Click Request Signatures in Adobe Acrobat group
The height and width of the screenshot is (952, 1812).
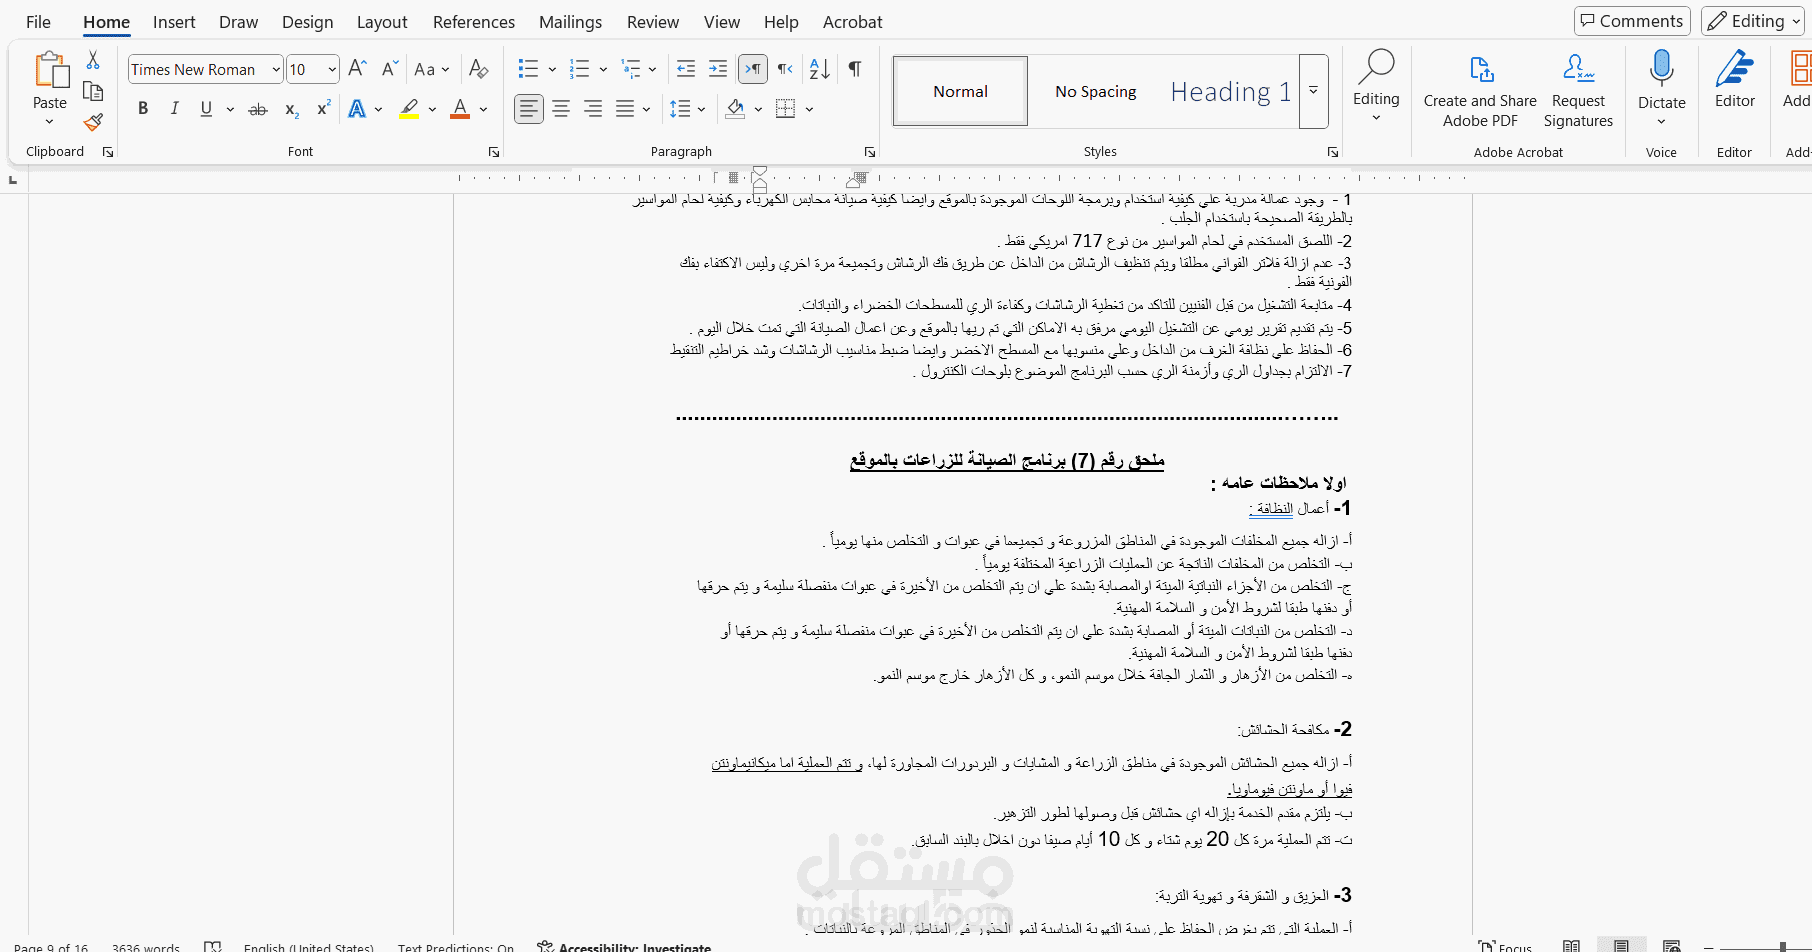click(x=1578, y=90)
